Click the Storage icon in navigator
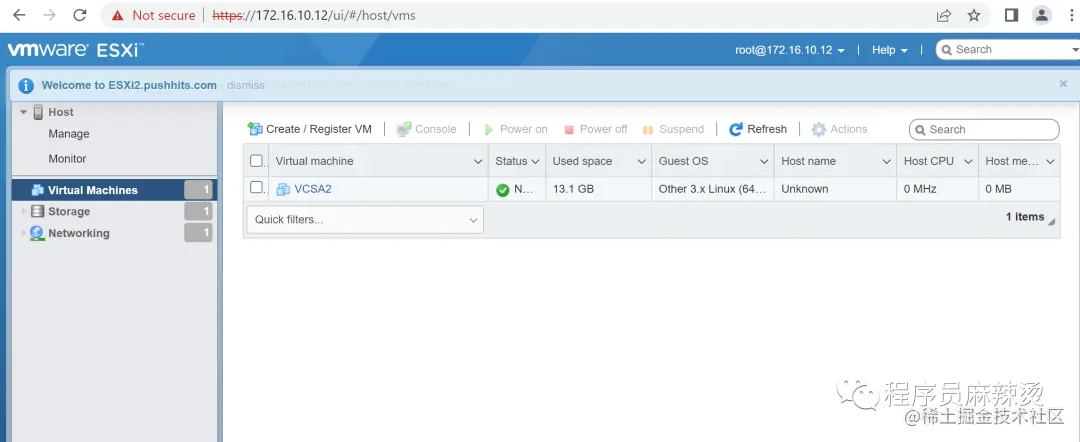Viewport: 1080px width, 442px height. 37,211
